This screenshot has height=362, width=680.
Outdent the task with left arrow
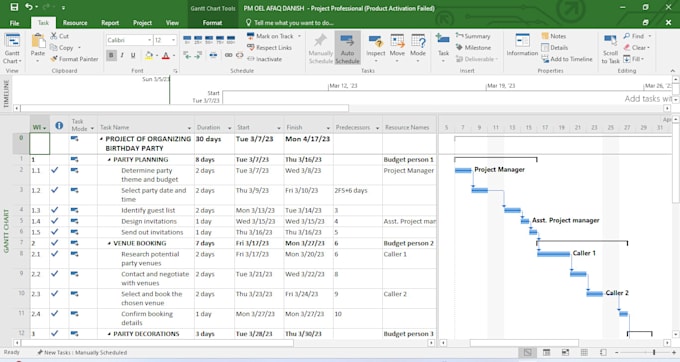[187, 55]
